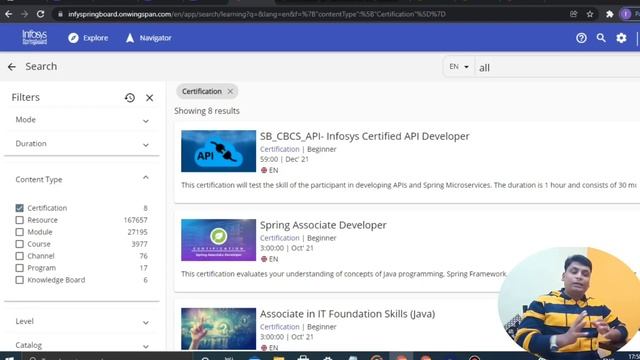
Task: Go back from Search page arrow
Action: pyautogui.click(x=12, y=67)
